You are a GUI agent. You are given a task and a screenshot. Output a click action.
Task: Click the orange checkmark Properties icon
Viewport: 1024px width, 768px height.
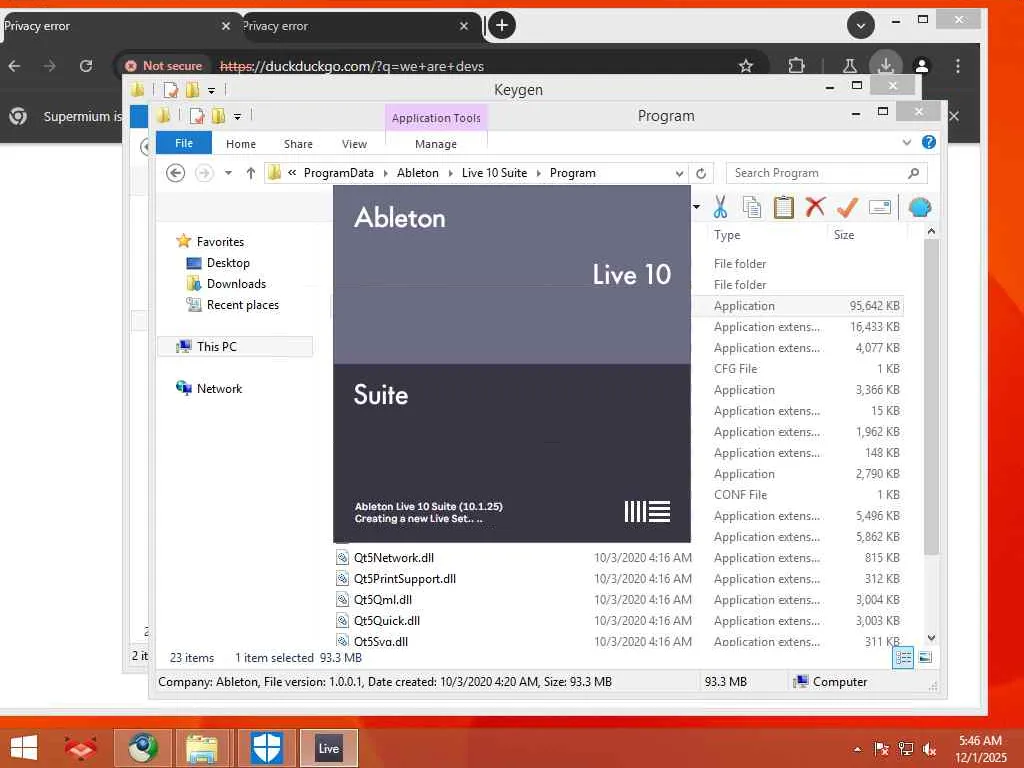click(x=847, y=207)
